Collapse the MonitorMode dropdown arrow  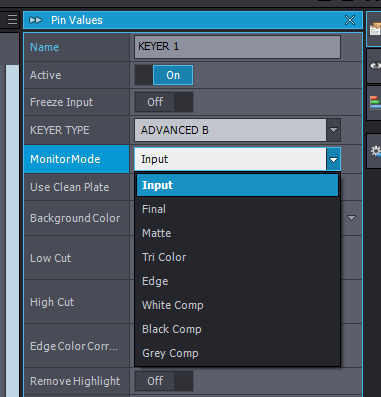(333, 159)
